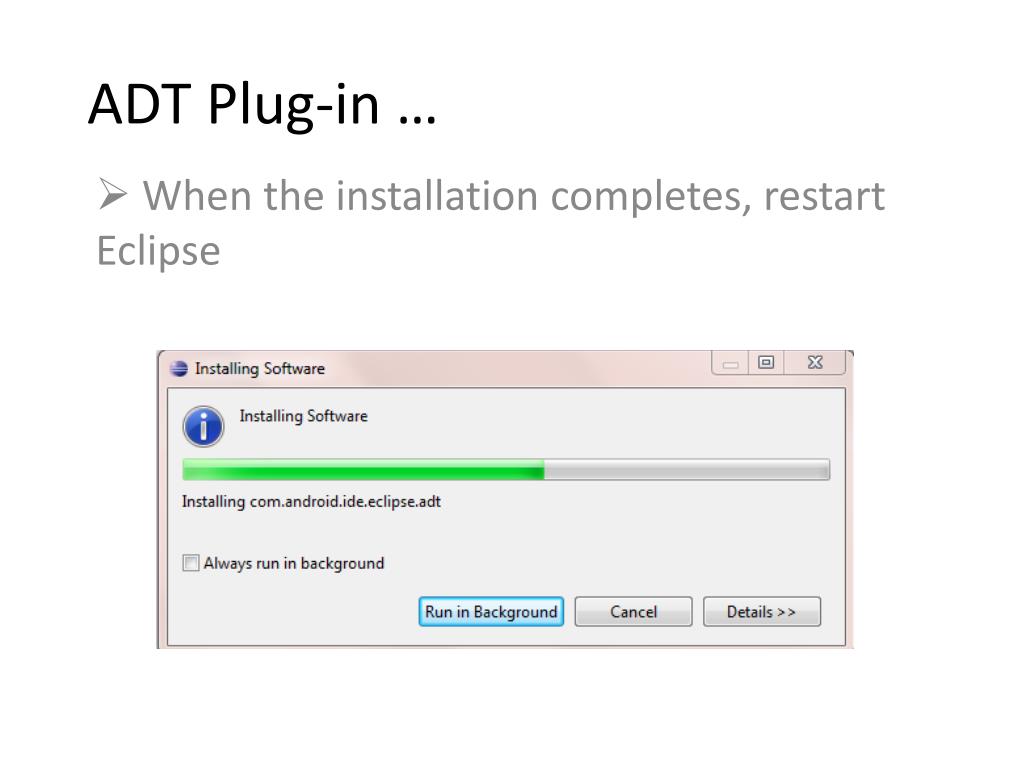Click the blue information icon
Screen dimensions: 1024x768
click(203, 426)
